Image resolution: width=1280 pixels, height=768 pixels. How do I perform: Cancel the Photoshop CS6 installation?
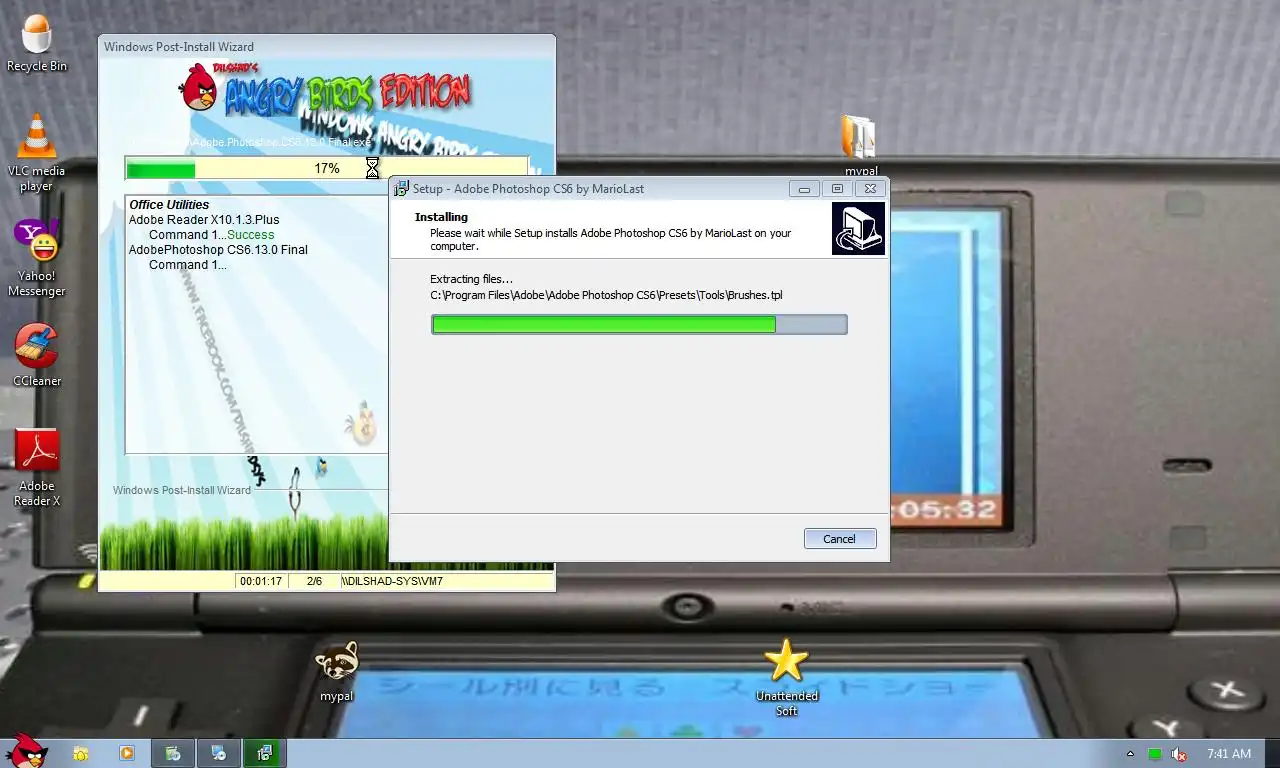[840, 539]
